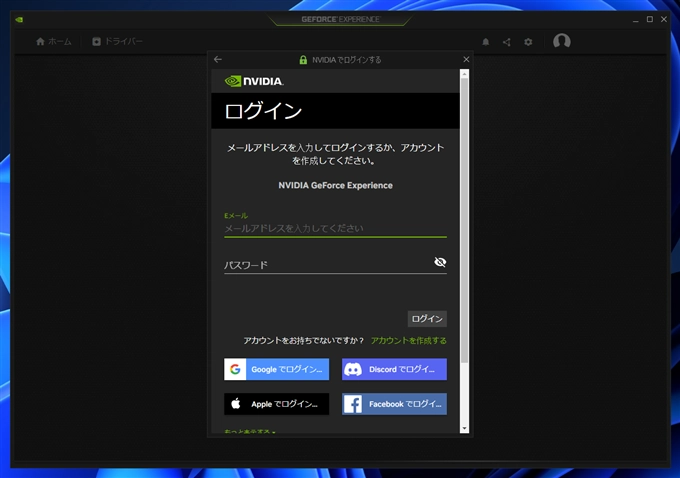Click the large ログイン heading
The image size is (680, 478).
point(263,111)
